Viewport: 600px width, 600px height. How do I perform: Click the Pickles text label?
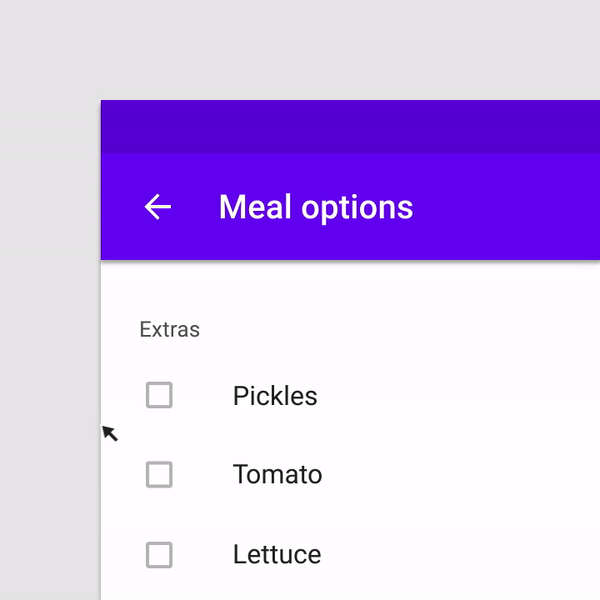(x=275, y=396)
